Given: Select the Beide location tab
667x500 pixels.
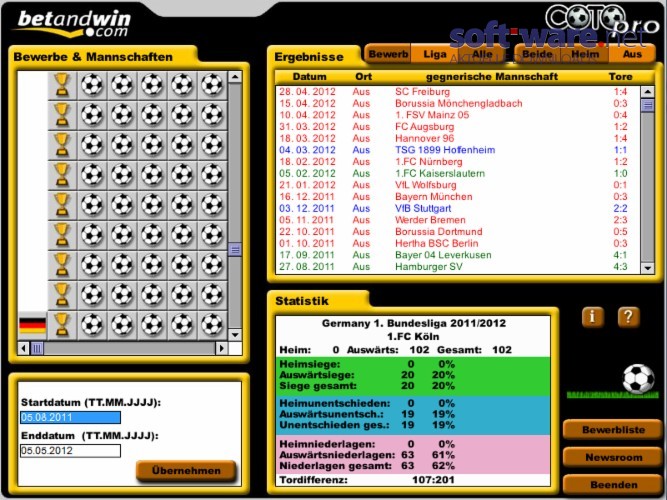Looking at the screenshot, I should pyautogui.click(x=537, y=54).
